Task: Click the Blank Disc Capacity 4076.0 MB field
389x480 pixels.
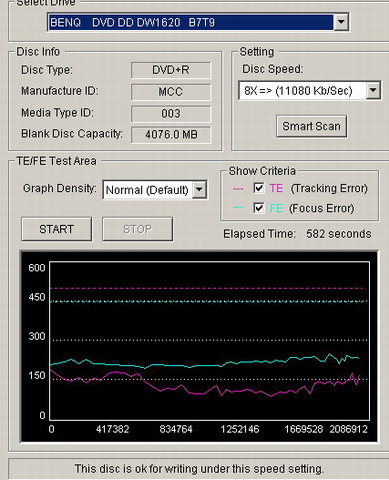Action: 171,135
